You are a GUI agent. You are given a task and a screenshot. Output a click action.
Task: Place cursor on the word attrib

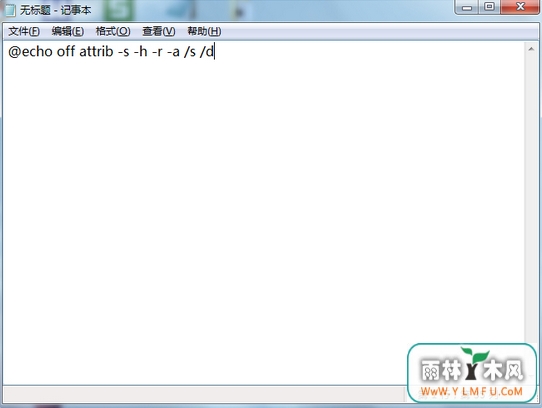point(96,52)
